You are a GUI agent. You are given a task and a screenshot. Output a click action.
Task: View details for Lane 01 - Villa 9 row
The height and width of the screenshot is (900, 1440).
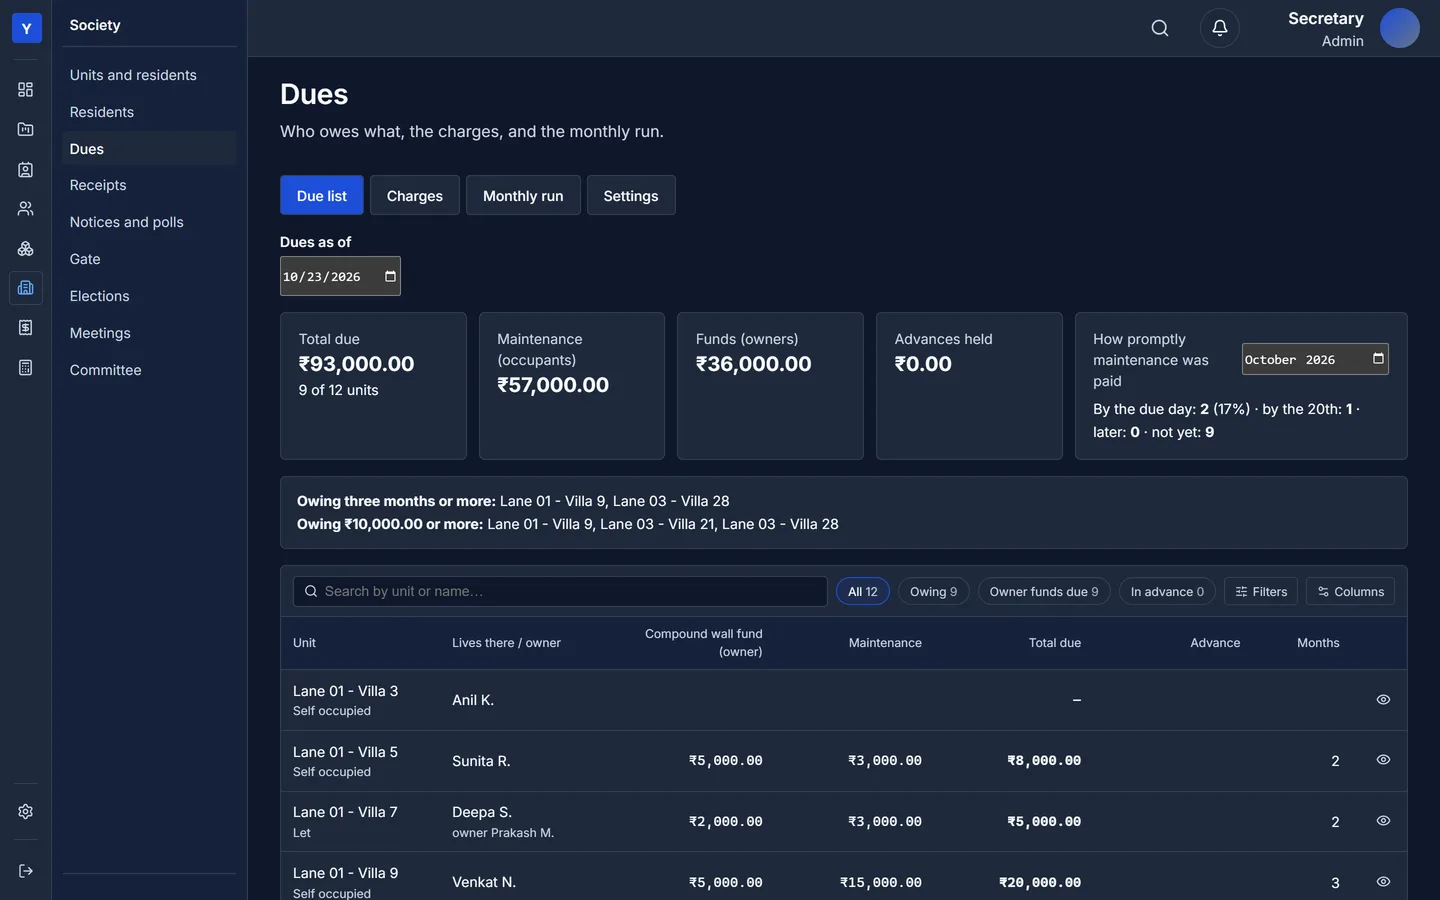[1383, 882]
